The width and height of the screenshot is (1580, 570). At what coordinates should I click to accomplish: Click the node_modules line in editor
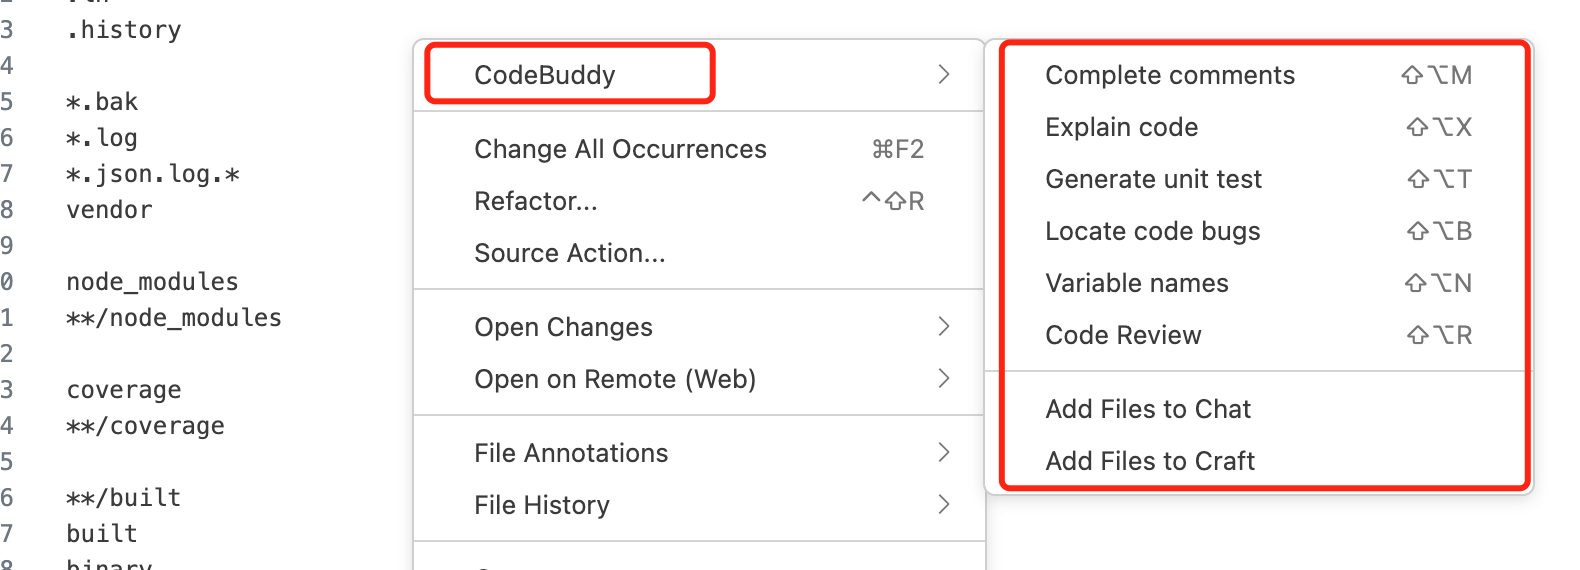pos(152,282)
